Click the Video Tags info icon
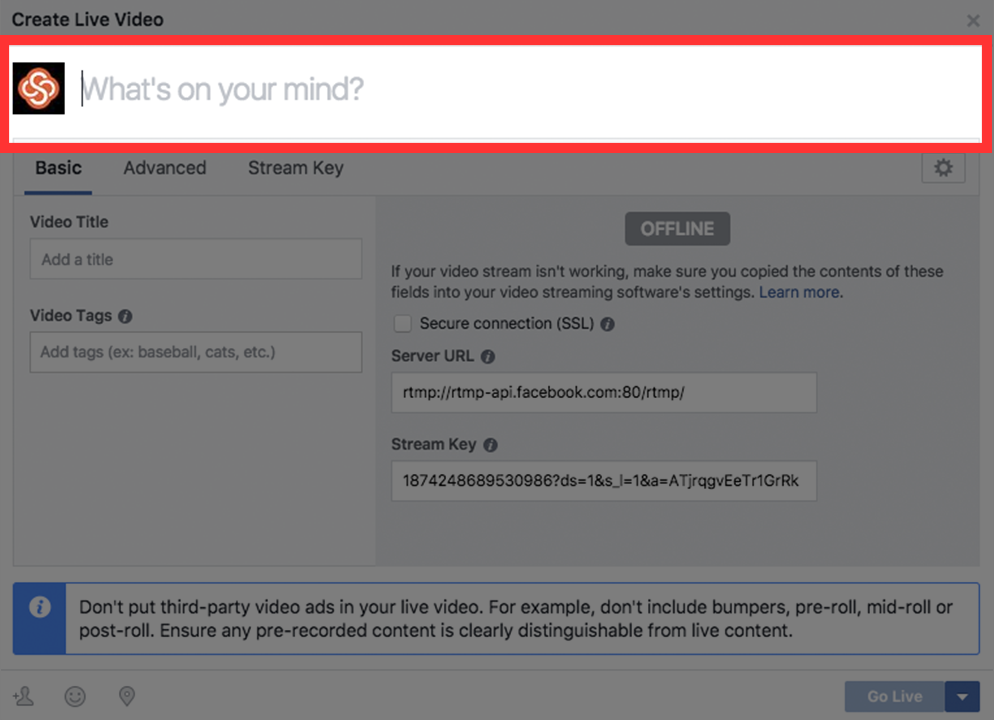994x720 pixels. point(125,316)
